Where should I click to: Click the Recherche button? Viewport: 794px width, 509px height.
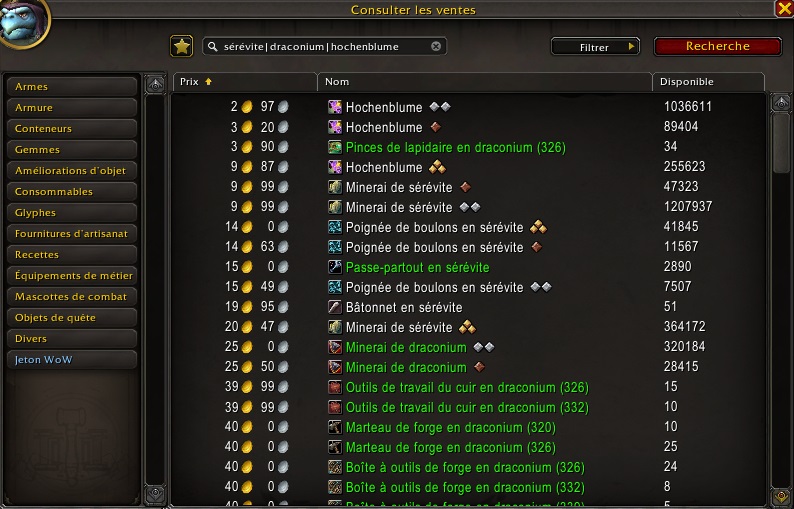718,46
